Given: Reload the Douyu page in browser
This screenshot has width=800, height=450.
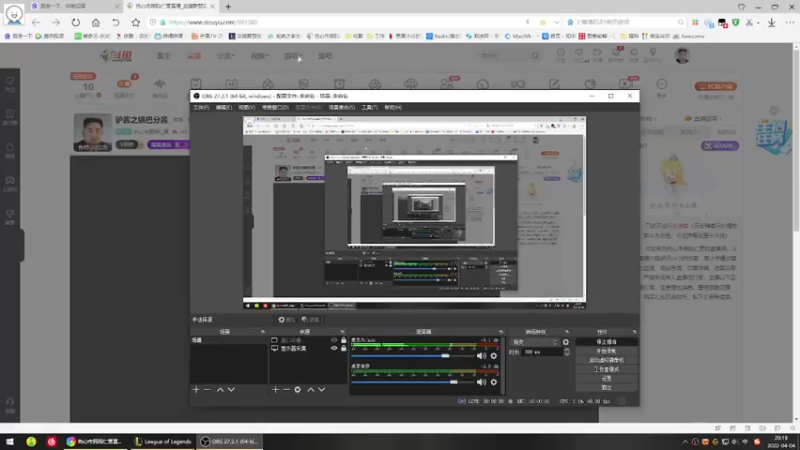Looking at the screenshot, I should [x=76, y=22].
